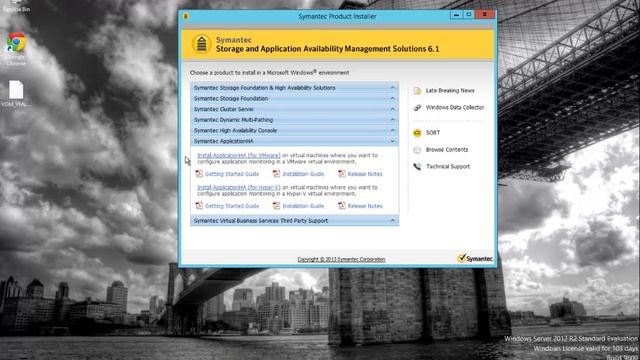Open VMware Release Notes link
Viewport: 640px width, 360px height.
(x=365, y=174)
